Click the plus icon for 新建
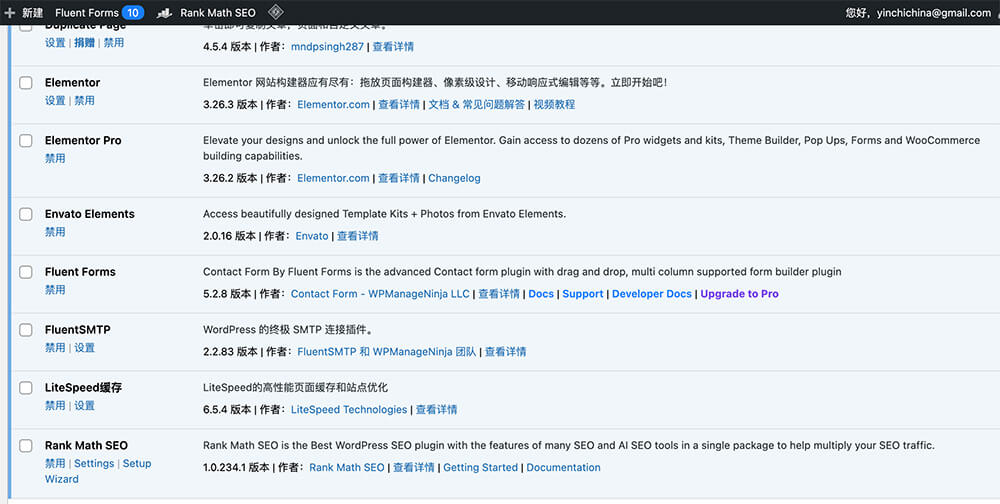This screenshot has width=1000, height=504. pyautogui.click(x=10, y=12)
